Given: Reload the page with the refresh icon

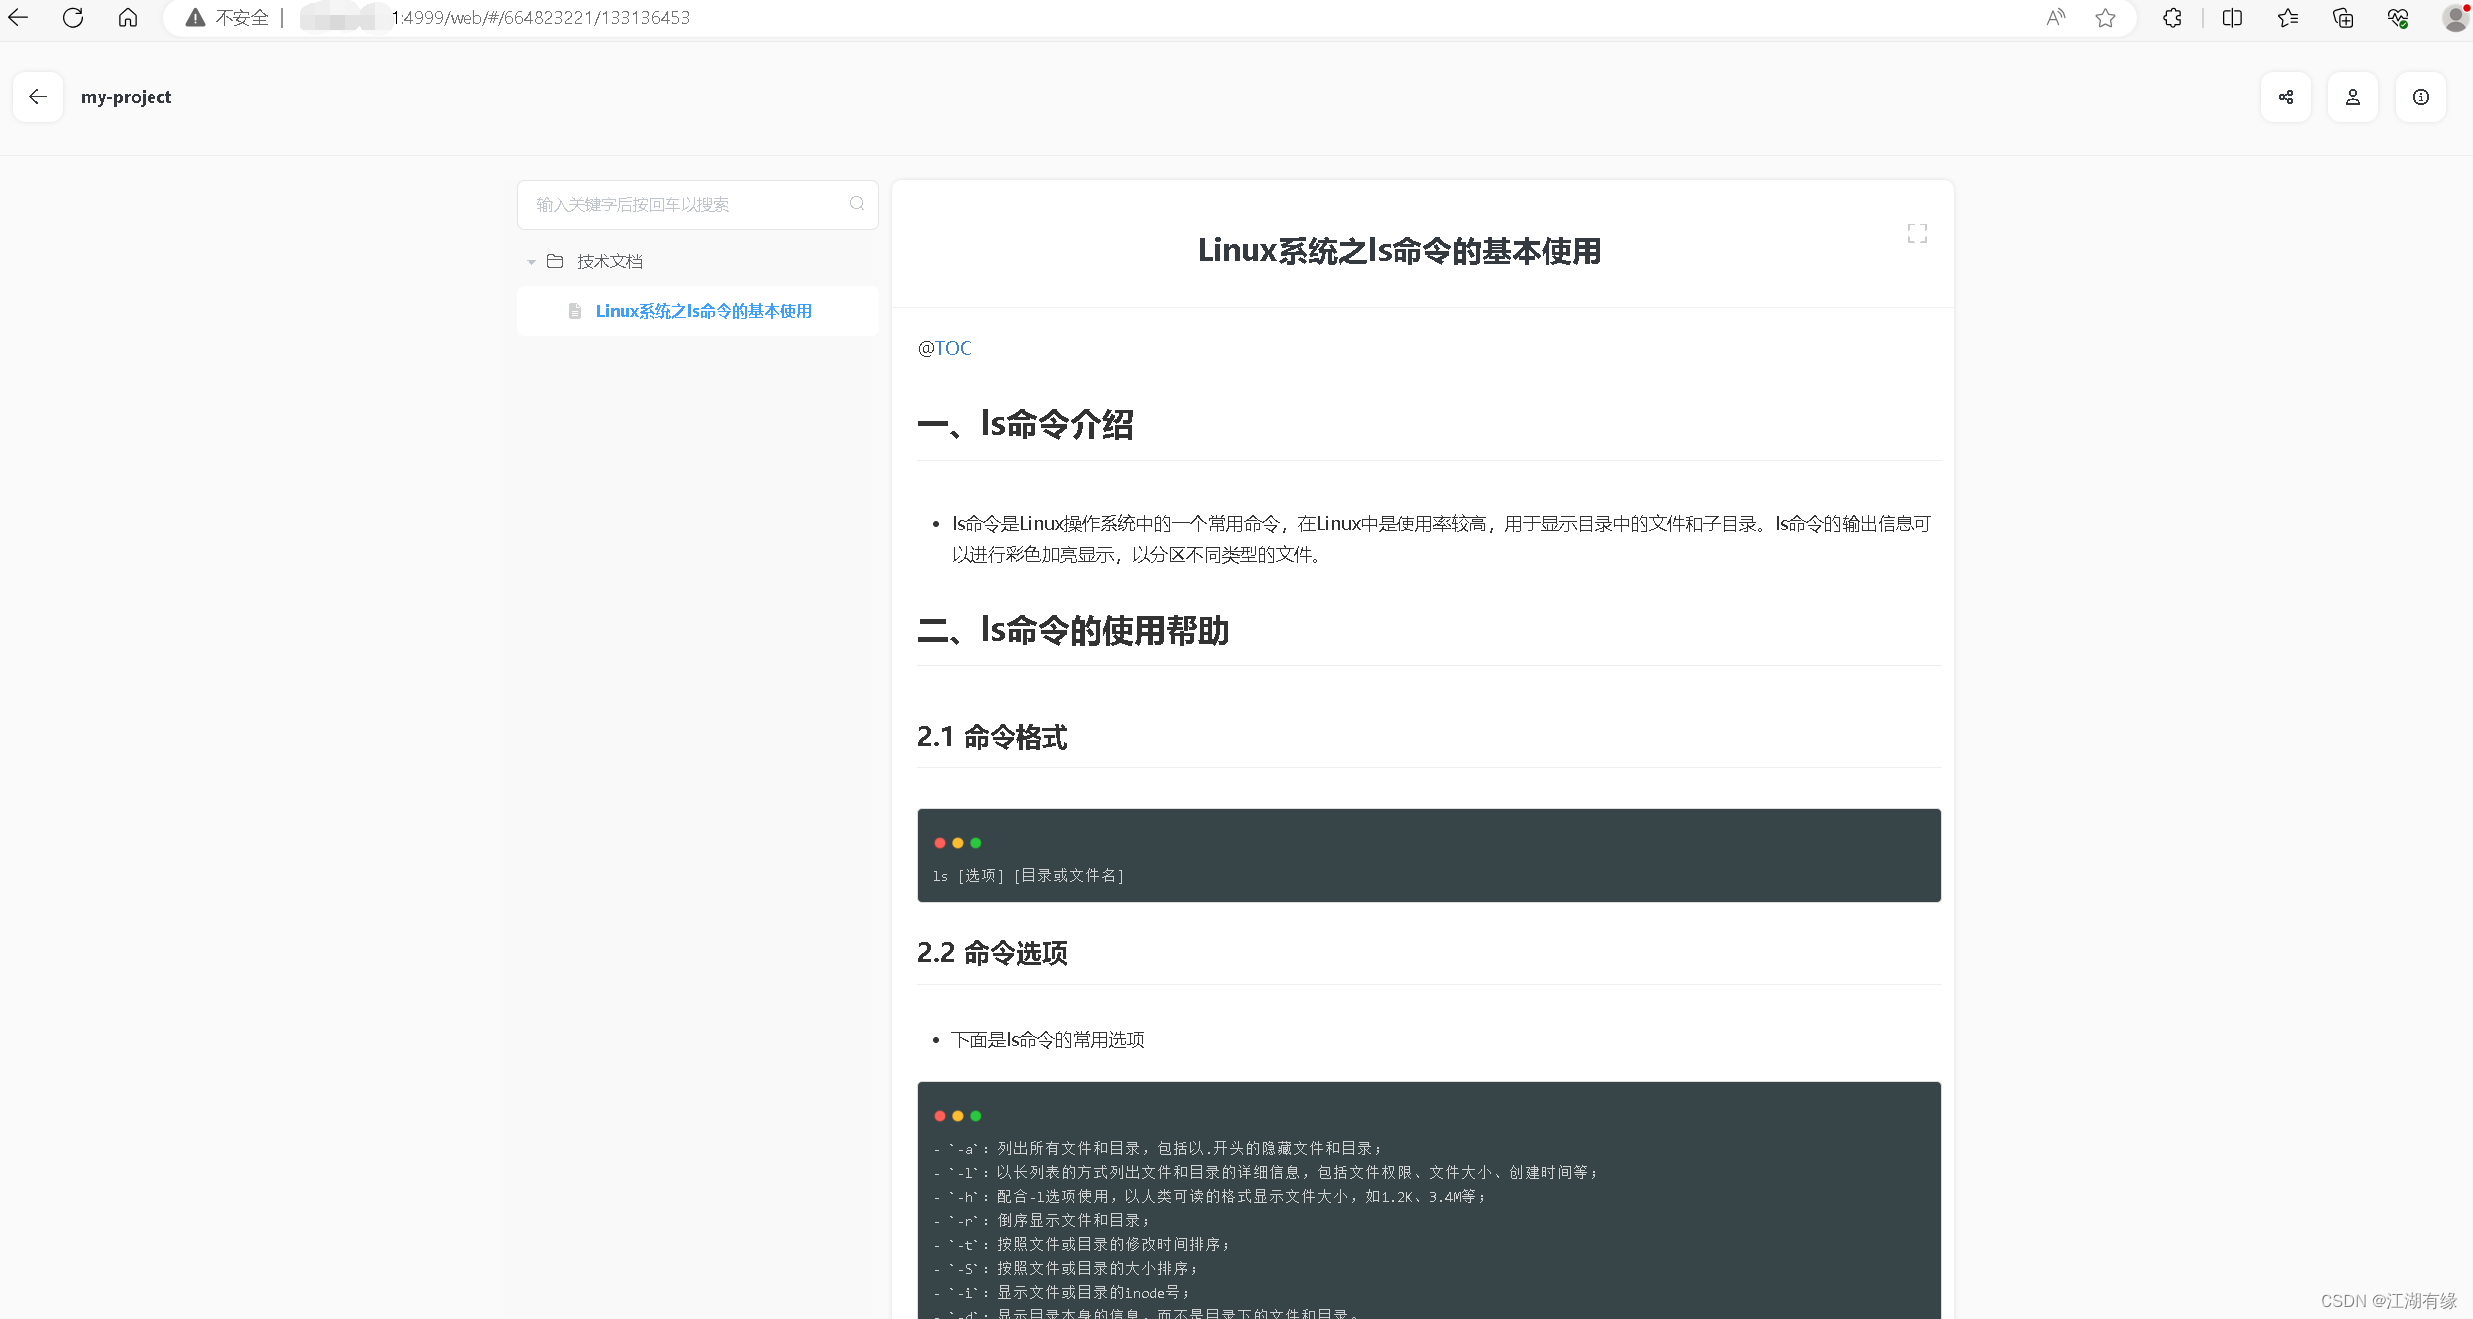Looking at the screenshot, I should pyautogui.click(x=73, y=17).
